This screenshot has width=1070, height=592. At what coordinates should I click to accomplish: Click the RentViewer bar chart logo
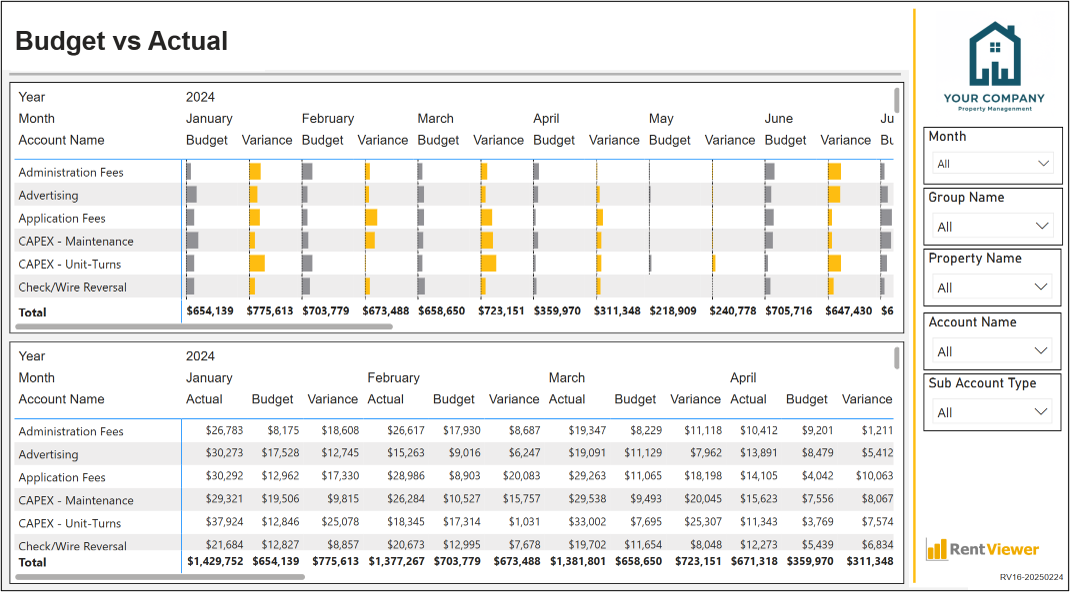(x=983, y=549)
